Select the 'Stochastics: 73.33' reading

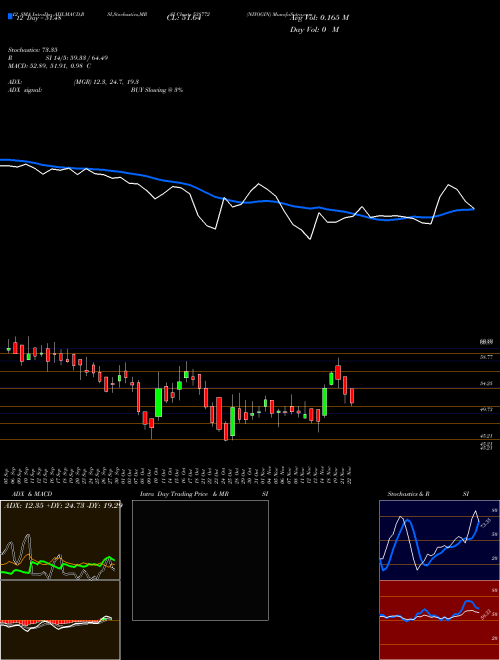click(x=32, y=50)
